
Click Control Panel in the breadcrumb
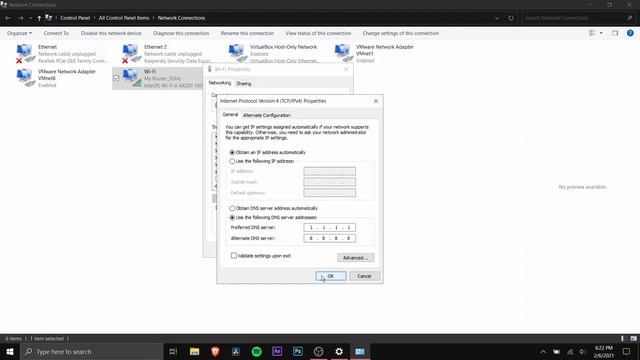75,18
